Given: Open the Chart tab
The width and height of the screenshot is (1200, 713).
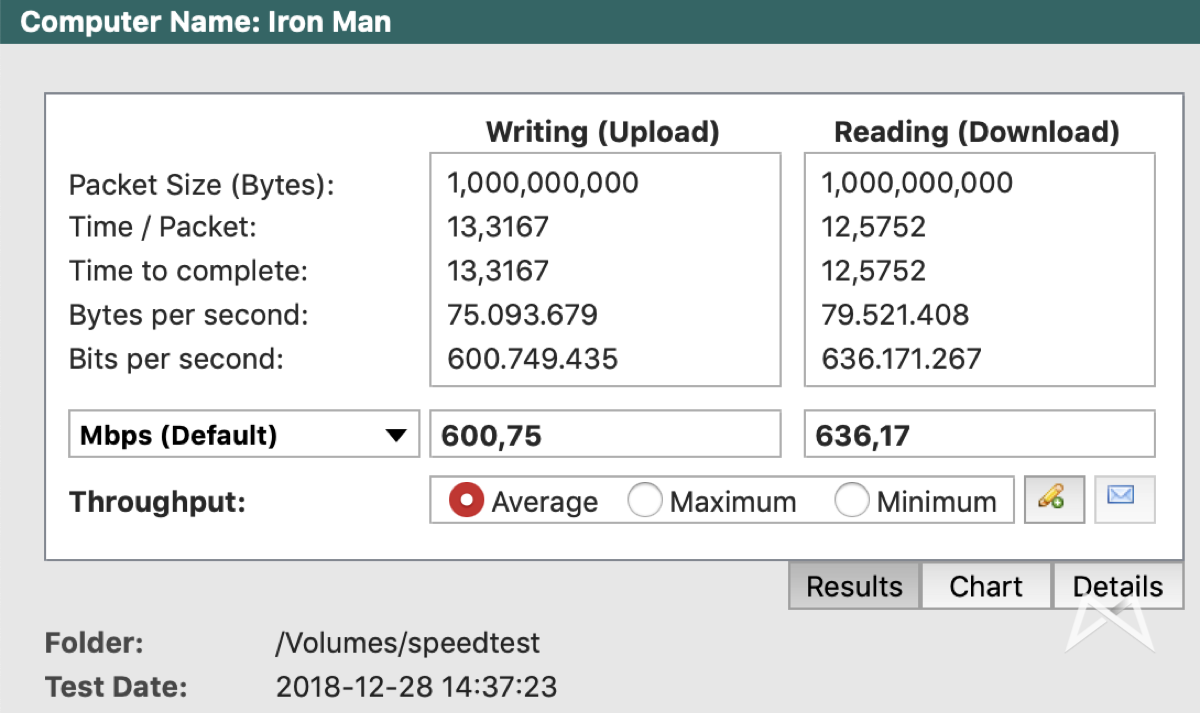Looking at the screenshot, I should [x=986, y=587].
